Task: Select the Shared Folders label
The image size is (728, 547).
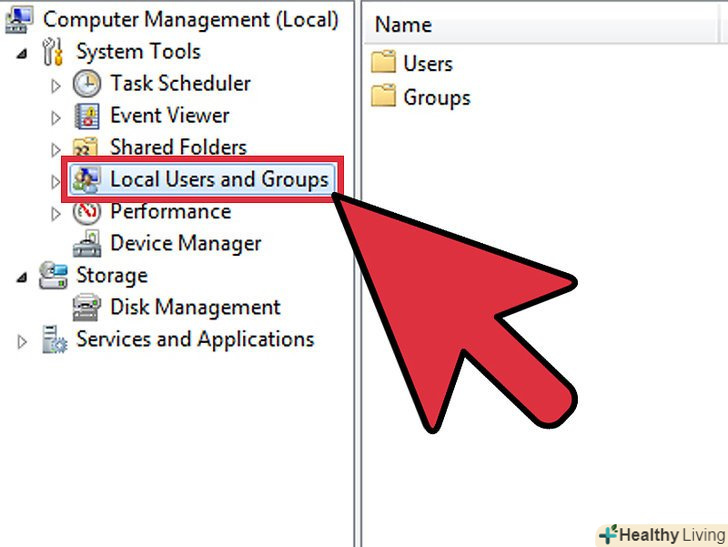Action: coord(178,147)
